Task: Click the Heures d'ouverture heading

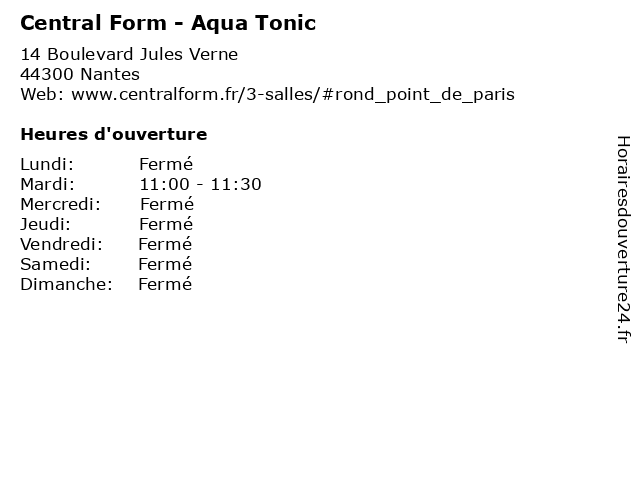Action: click(x=114, y=134)
